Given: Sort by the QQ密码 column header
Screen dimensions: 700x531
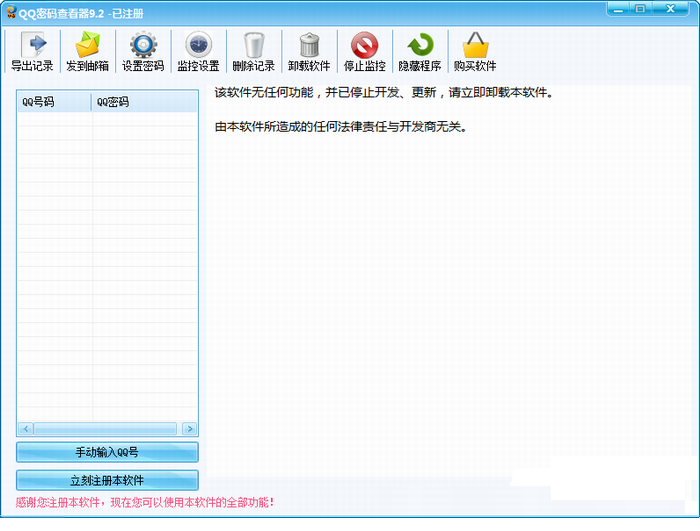Looking at the screenshot, I should [145, 102].
